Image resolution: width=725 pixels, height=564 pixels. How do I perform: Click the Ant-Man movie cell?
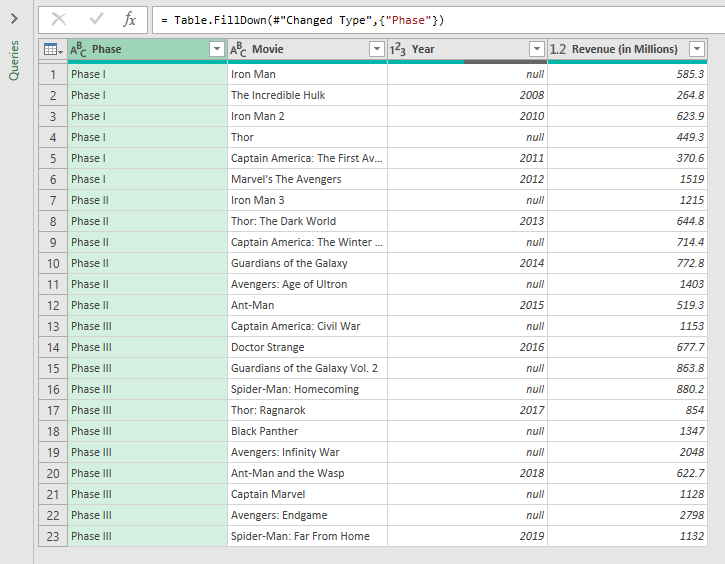(x=307, y=306)
